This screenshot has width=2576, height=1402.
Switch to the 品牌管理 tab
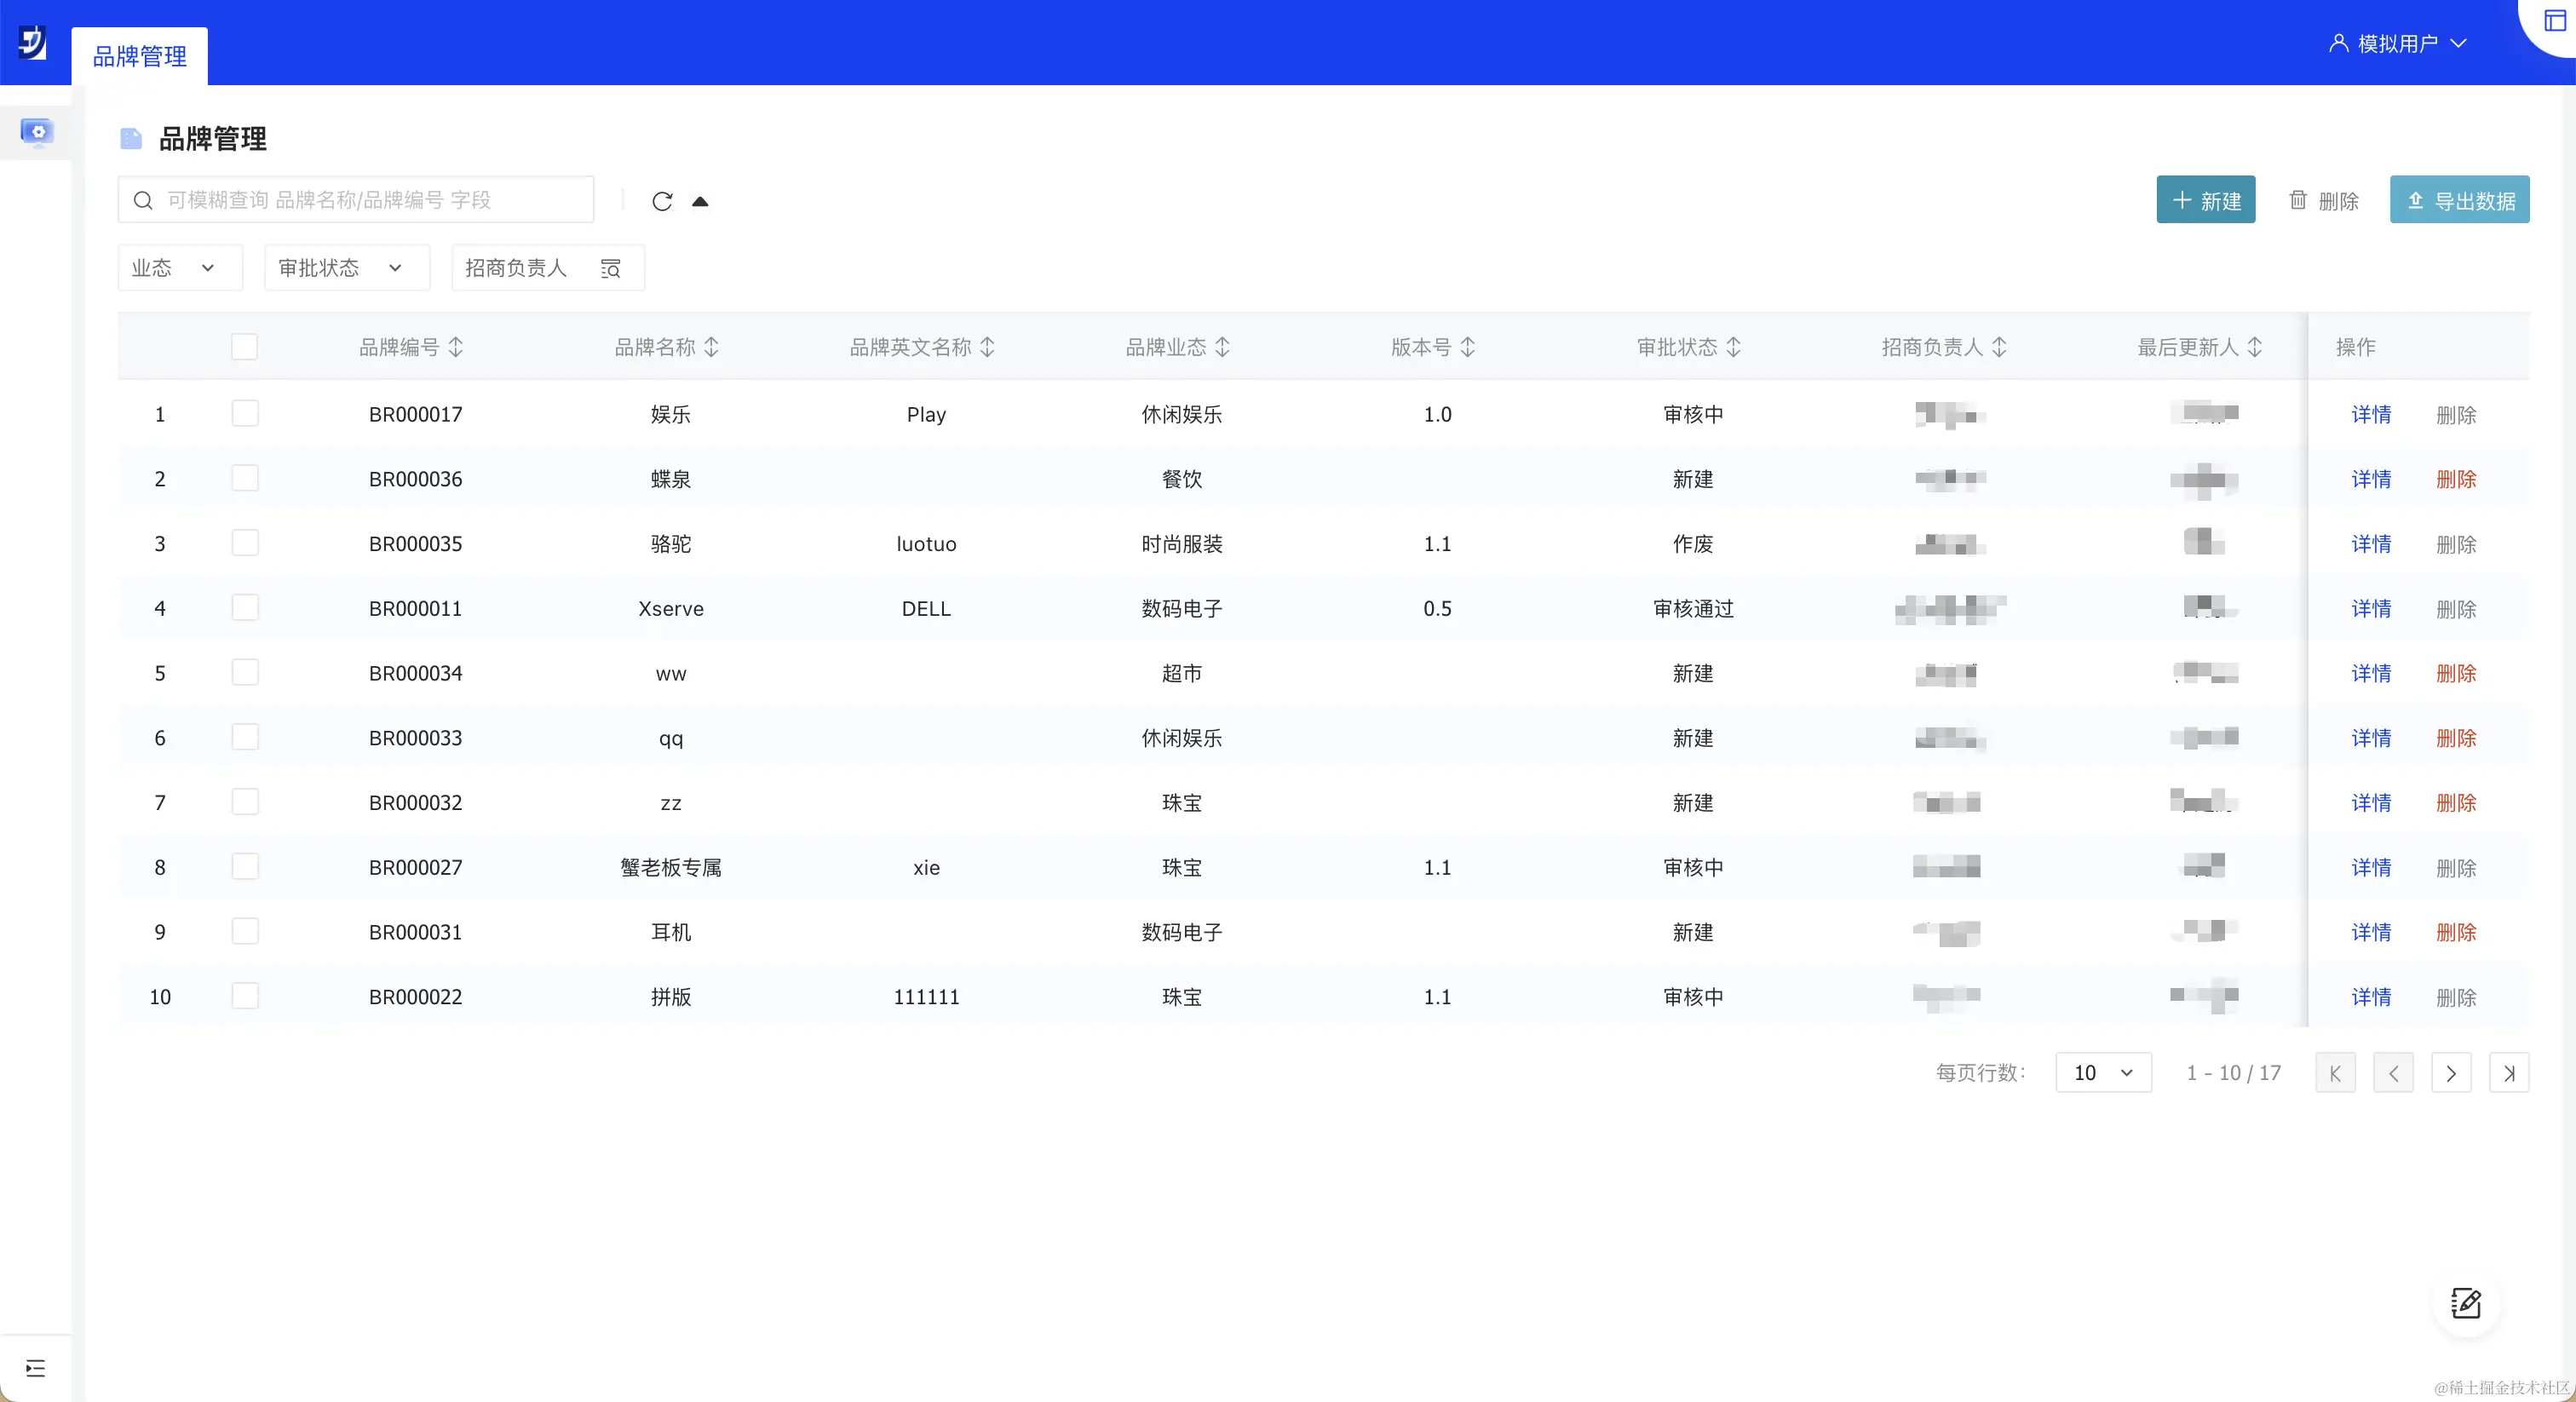pyautogui.click(x=139, y=57)
